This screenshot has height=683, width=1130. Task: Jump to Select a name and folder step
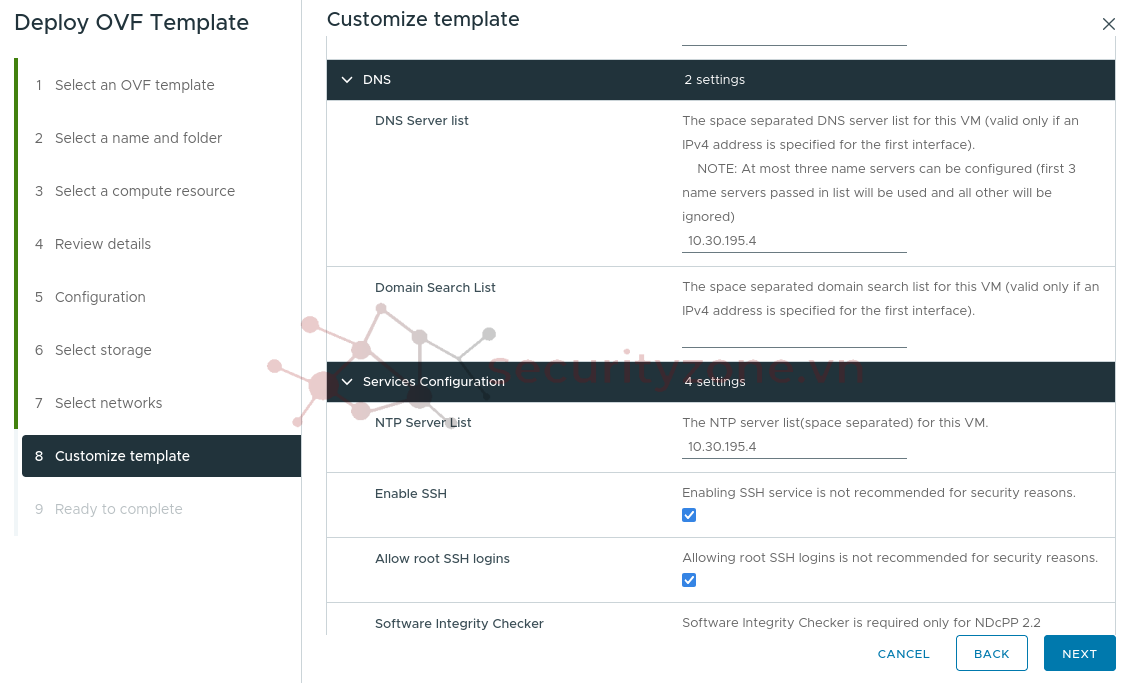[x=138, y=138]
